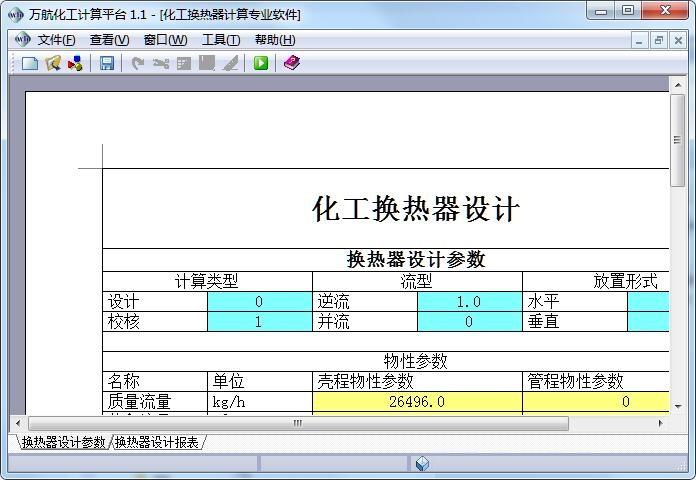Open the 工具(T) menu
The image size is (696, 480).
pos(220,40)
